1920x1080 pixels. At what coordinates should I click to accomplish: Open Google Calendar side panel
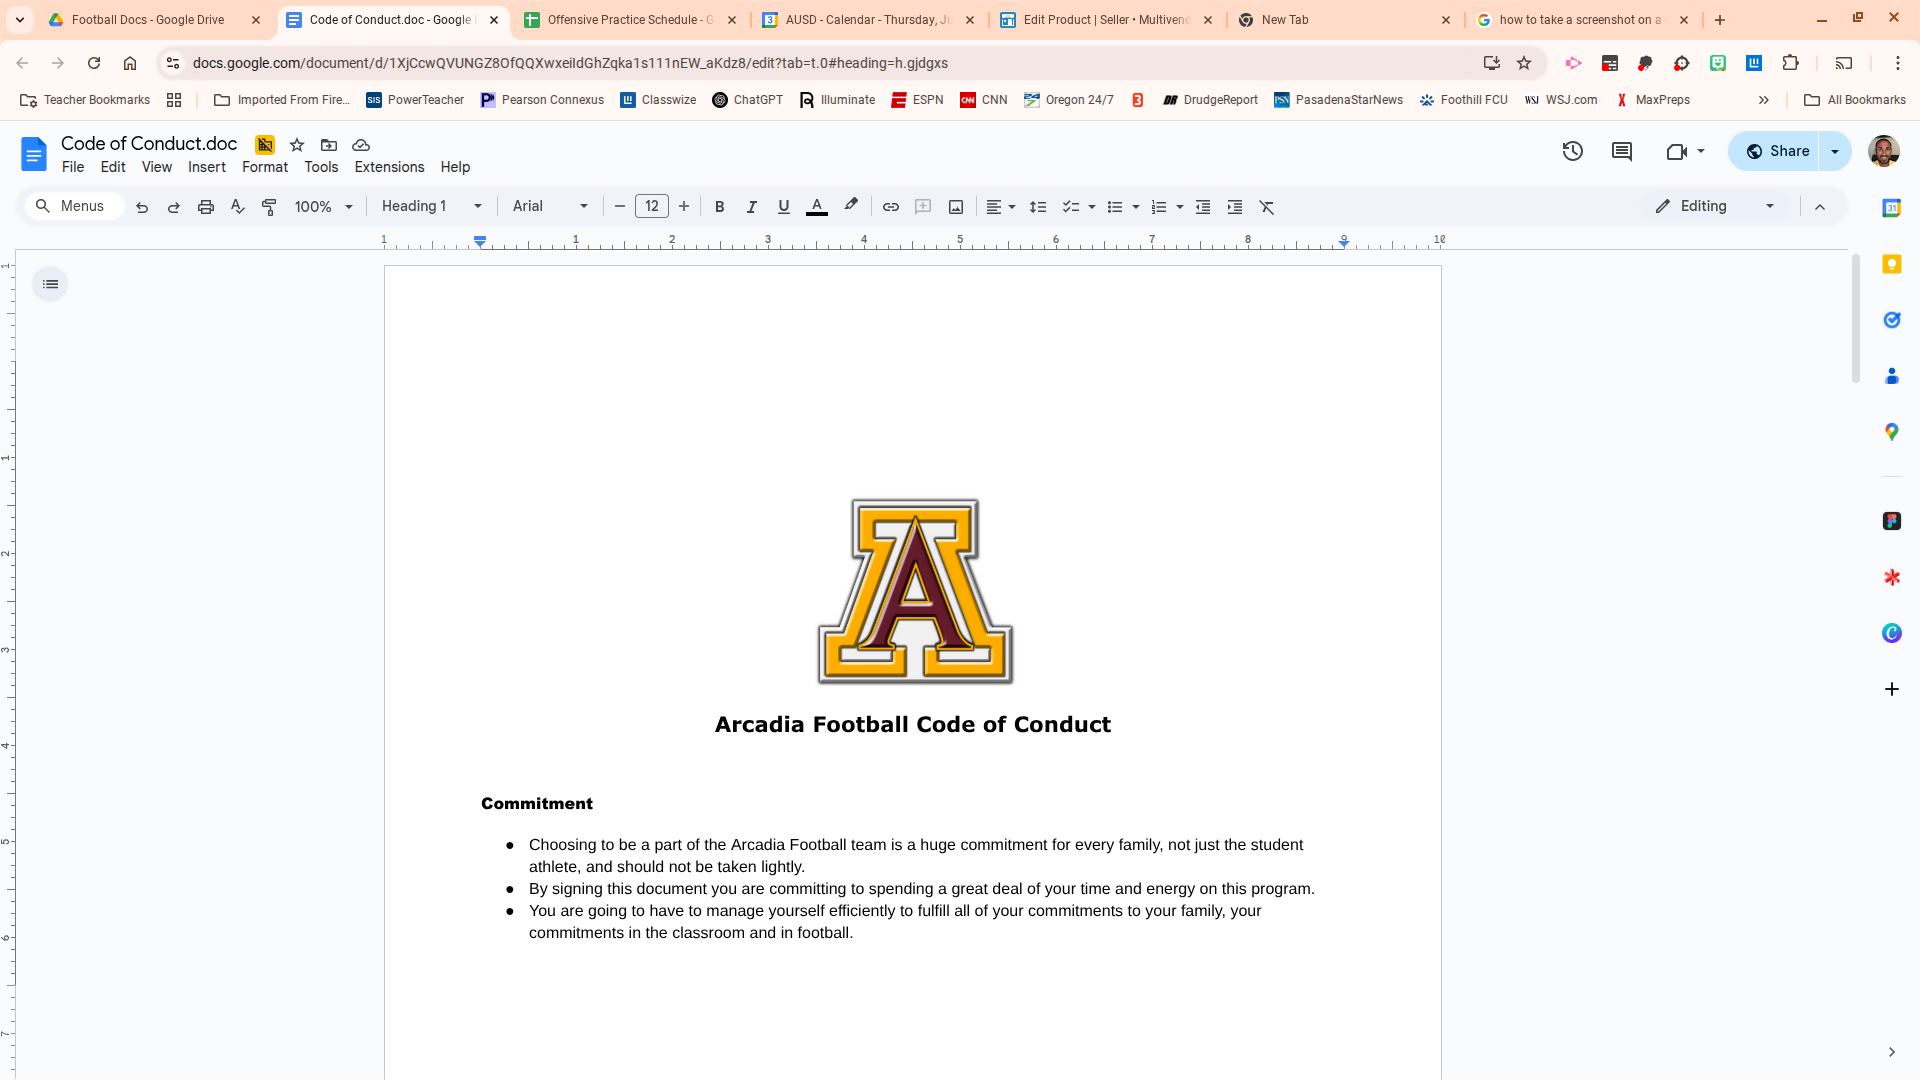coord(1891,208)
